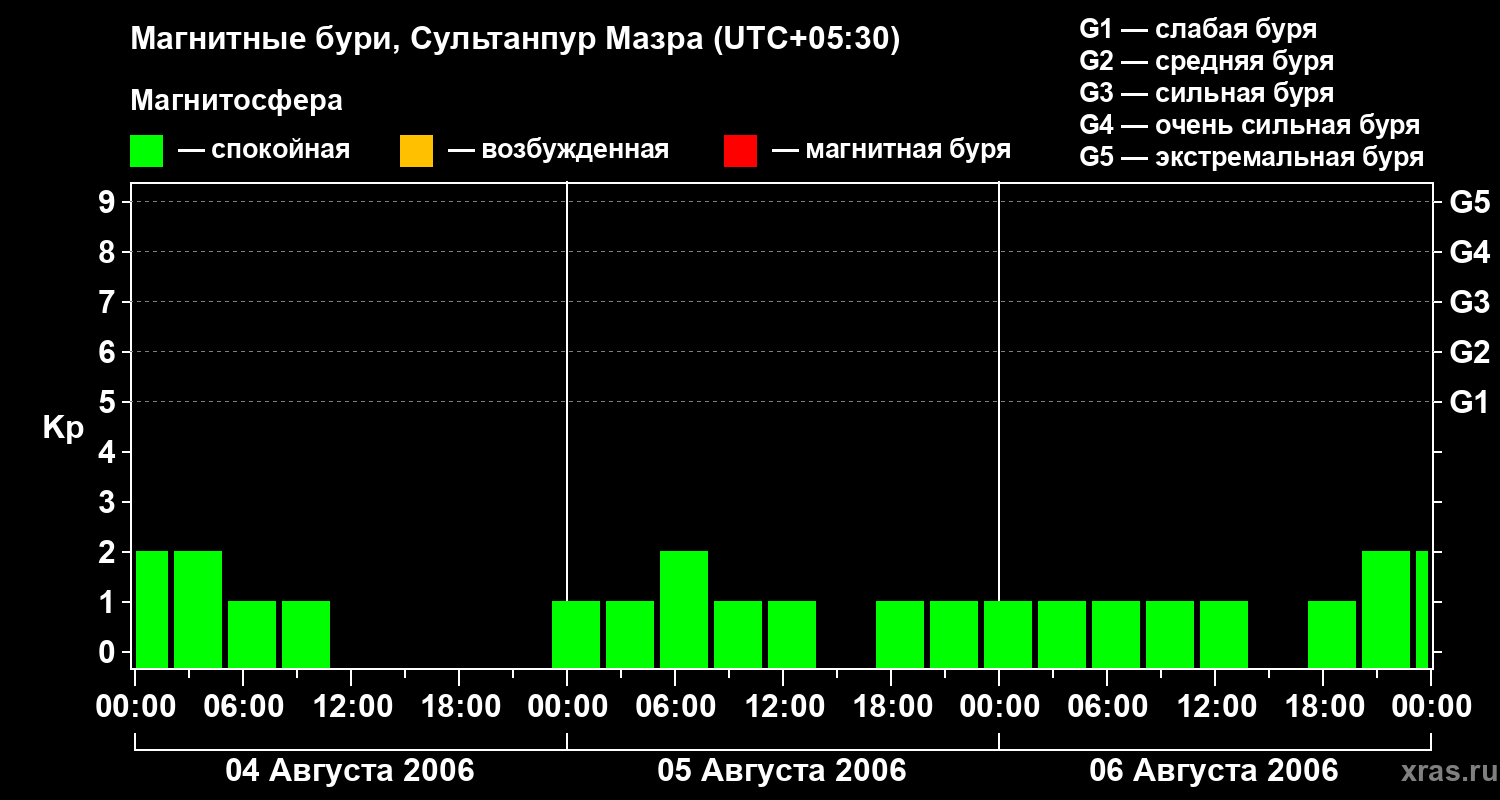Click the 18:00 time label for 04 Августа
Image resolution: width=1500 pixels, height=800 pixels.
click(460, 706)
